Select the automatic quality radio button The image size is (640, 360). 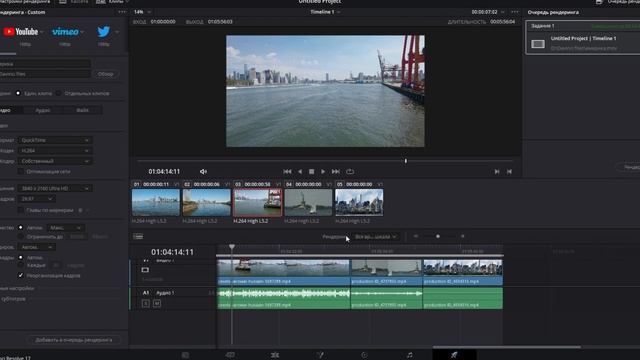(20, 227)
